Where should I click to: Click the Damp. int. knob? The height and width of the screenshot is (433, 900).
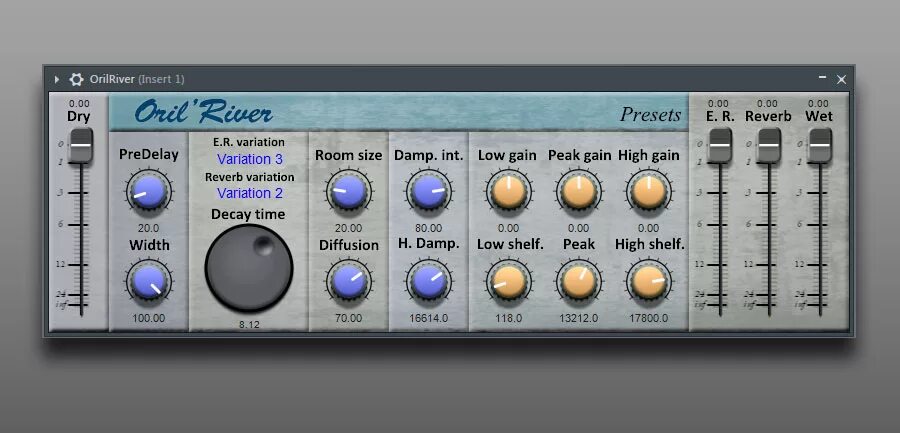coord(429,192)
